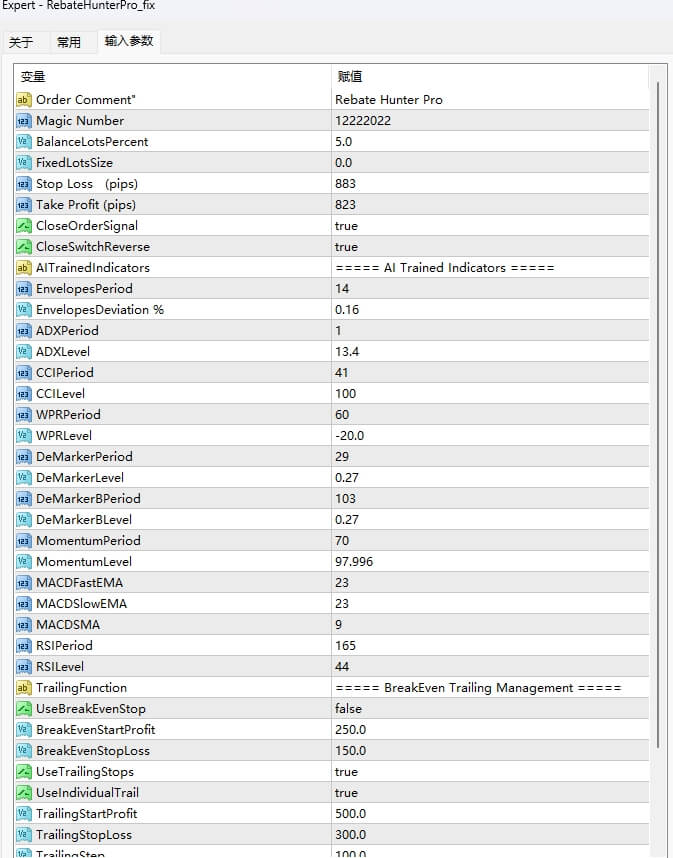Select the WPRPeriod value 60
Viewport: 673px width, 858px height.
pyautogui.click(x=342, y=415)
